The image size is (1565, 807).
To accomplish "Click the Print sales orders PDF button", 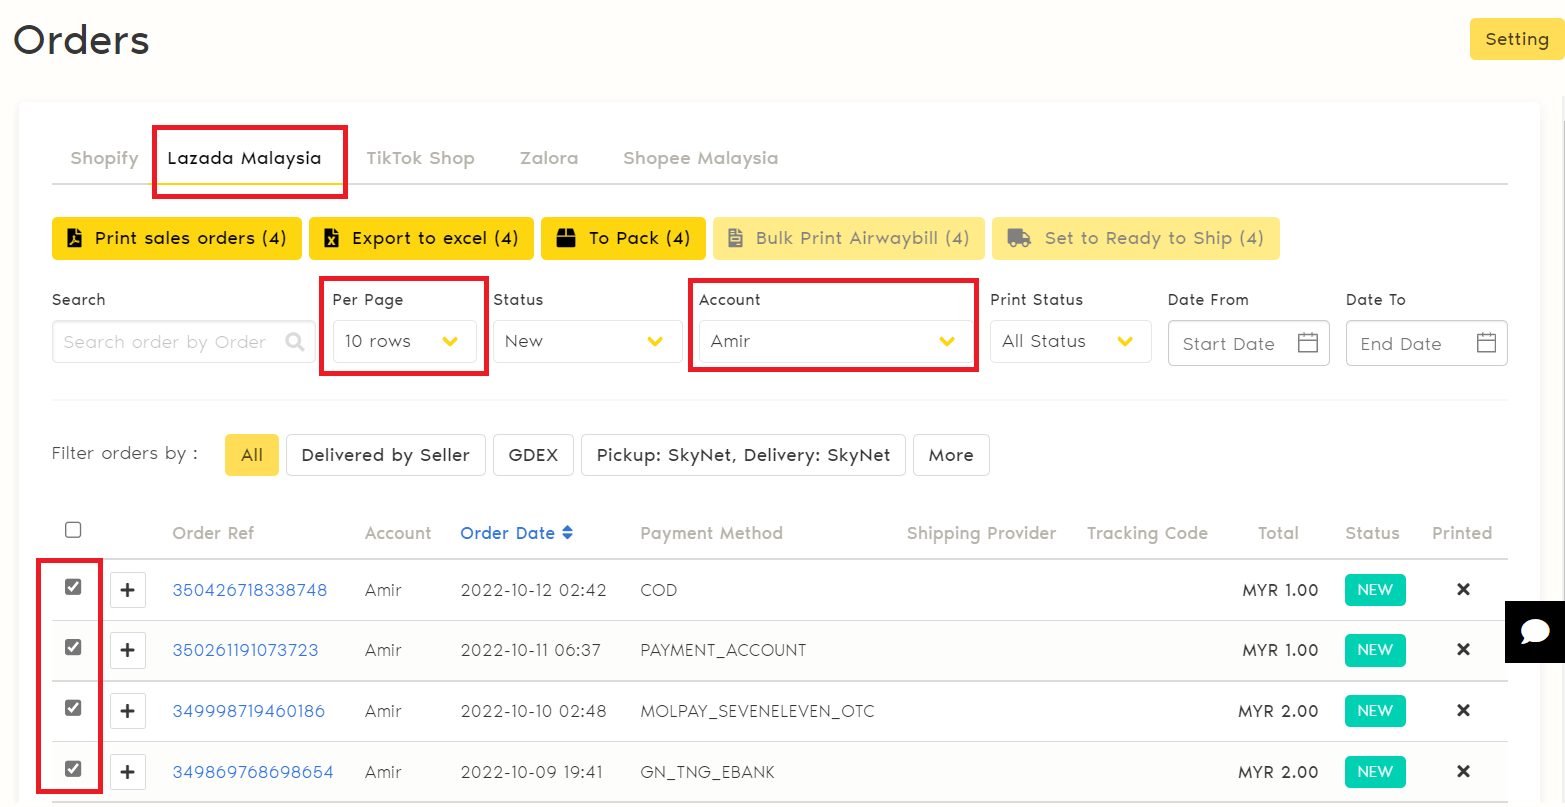I will click(x=176, y=238).
